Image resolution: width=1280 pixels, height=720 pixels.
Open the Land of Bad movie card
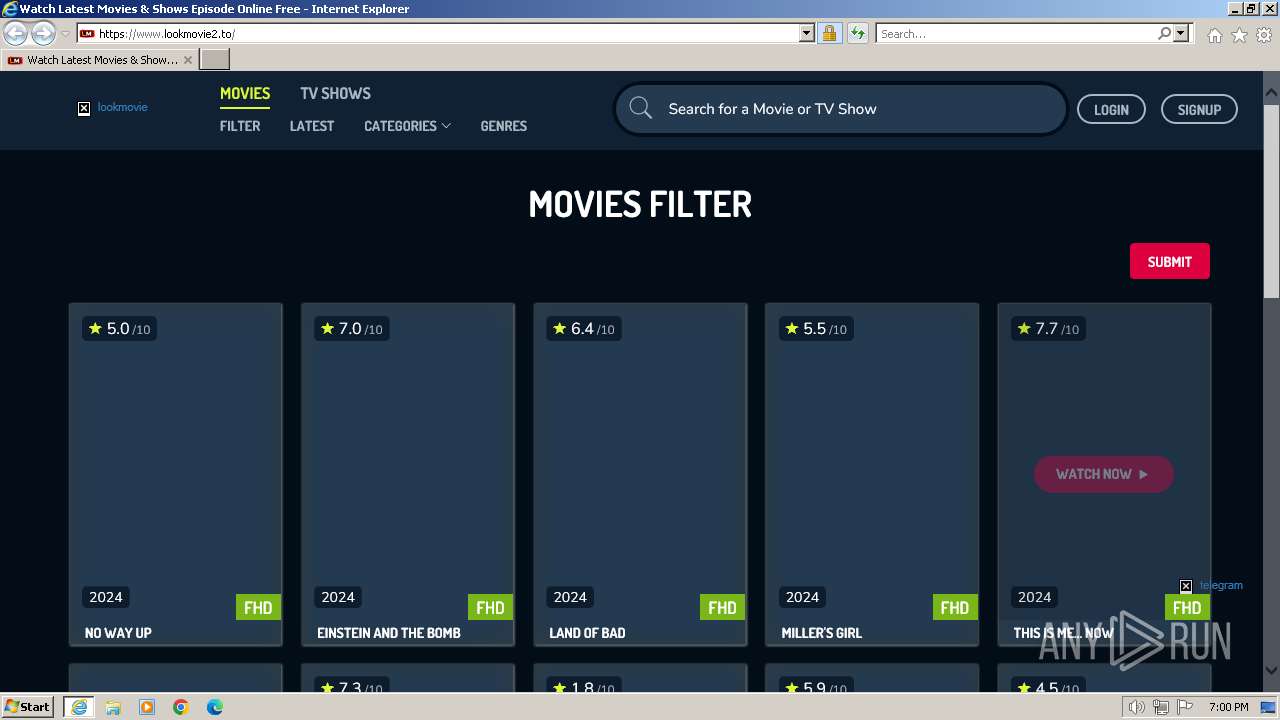pos(640,474)
